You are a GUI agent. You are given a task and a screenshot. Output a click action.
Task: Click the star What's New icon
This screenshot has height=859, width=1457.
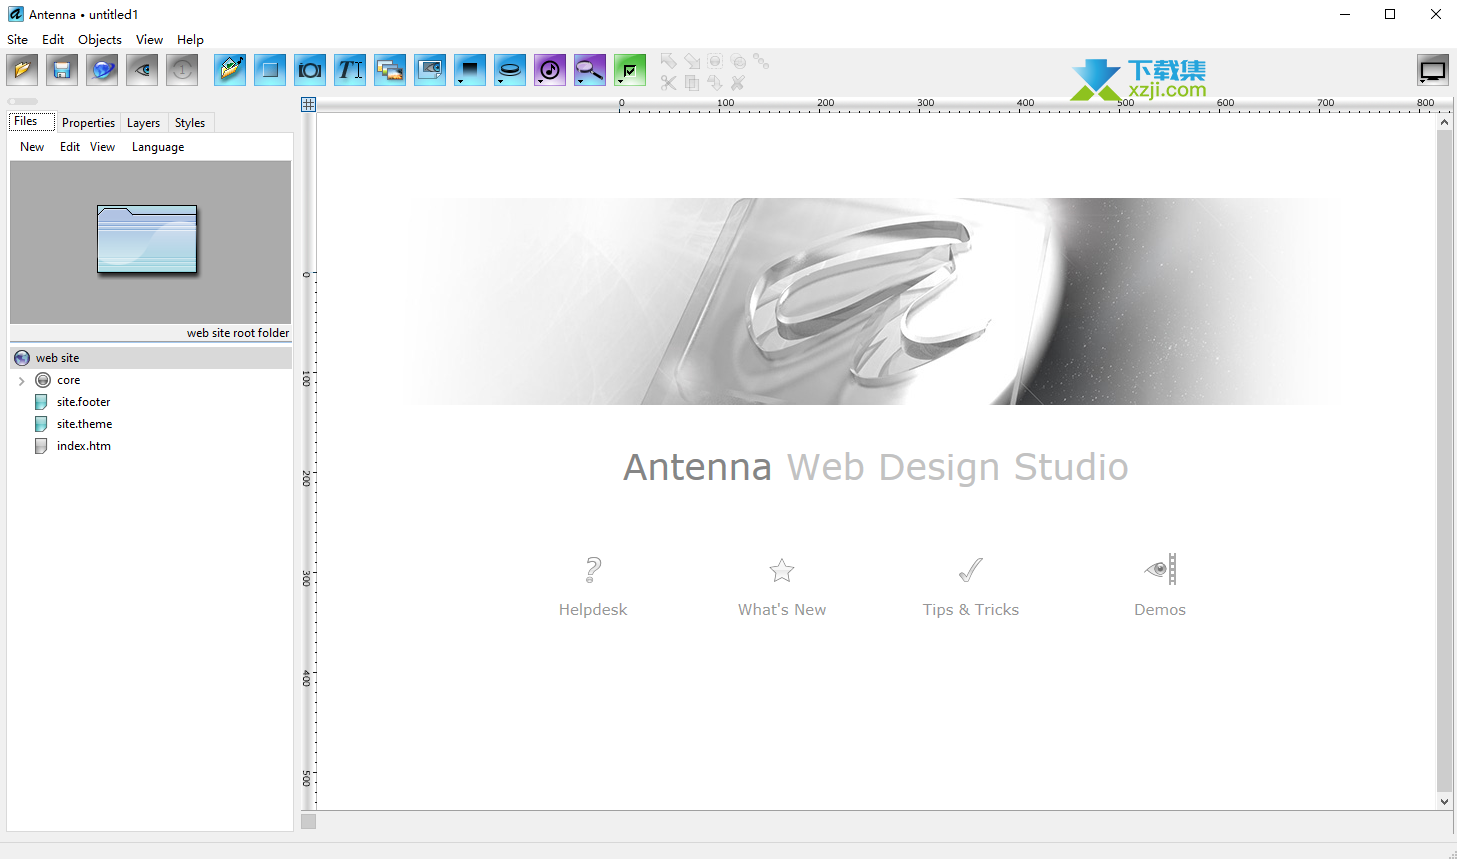pyautogui.click(x=782, y=570)
